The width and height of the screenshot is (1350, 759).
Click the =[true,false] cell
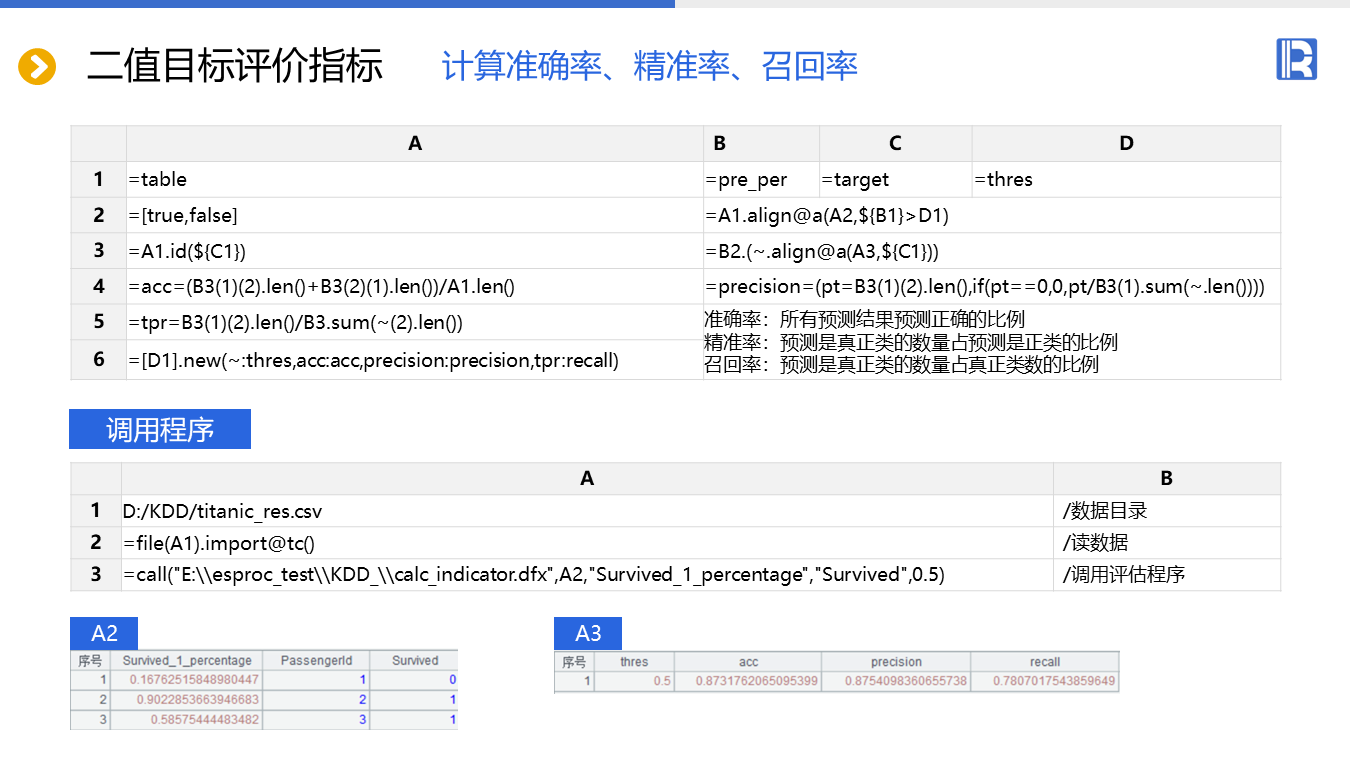pos(414,215)
